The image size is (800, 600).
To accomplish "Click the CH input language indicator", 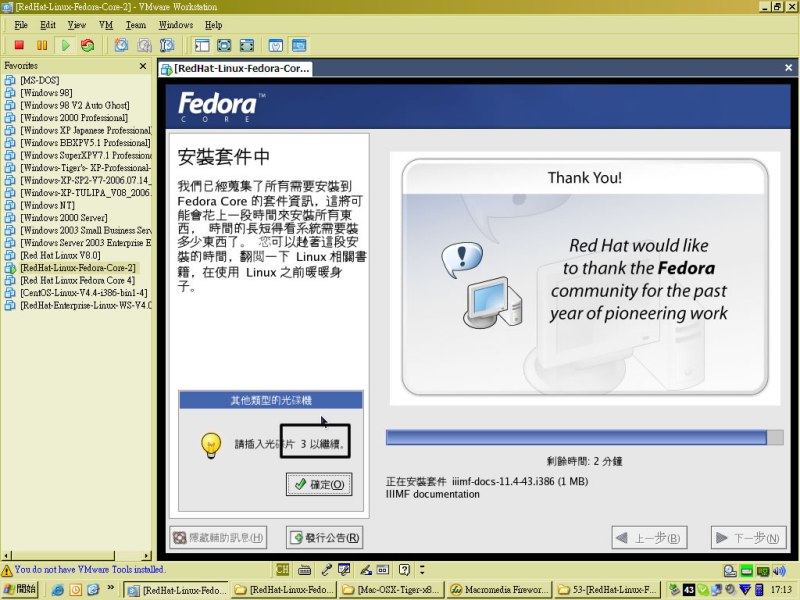I will pyautogui.click(x=282, y=570).
